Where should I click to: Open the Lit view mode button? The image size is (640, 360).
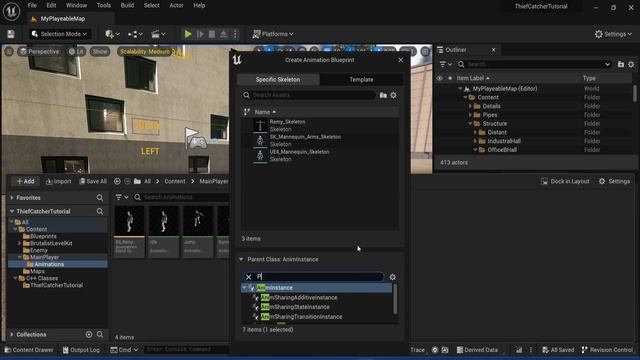pos(76,51)
